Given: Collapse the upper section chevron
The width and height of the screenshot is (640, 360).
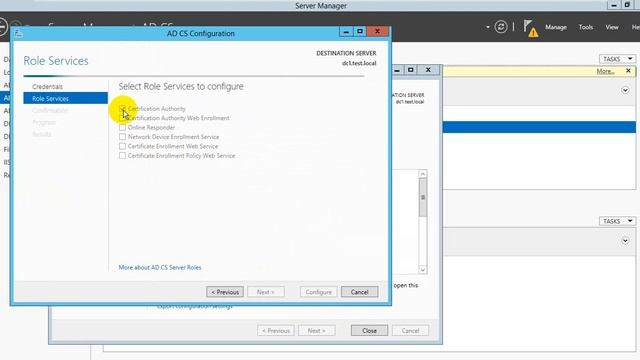Looking at the screenshot, I should tap(625, 90).
